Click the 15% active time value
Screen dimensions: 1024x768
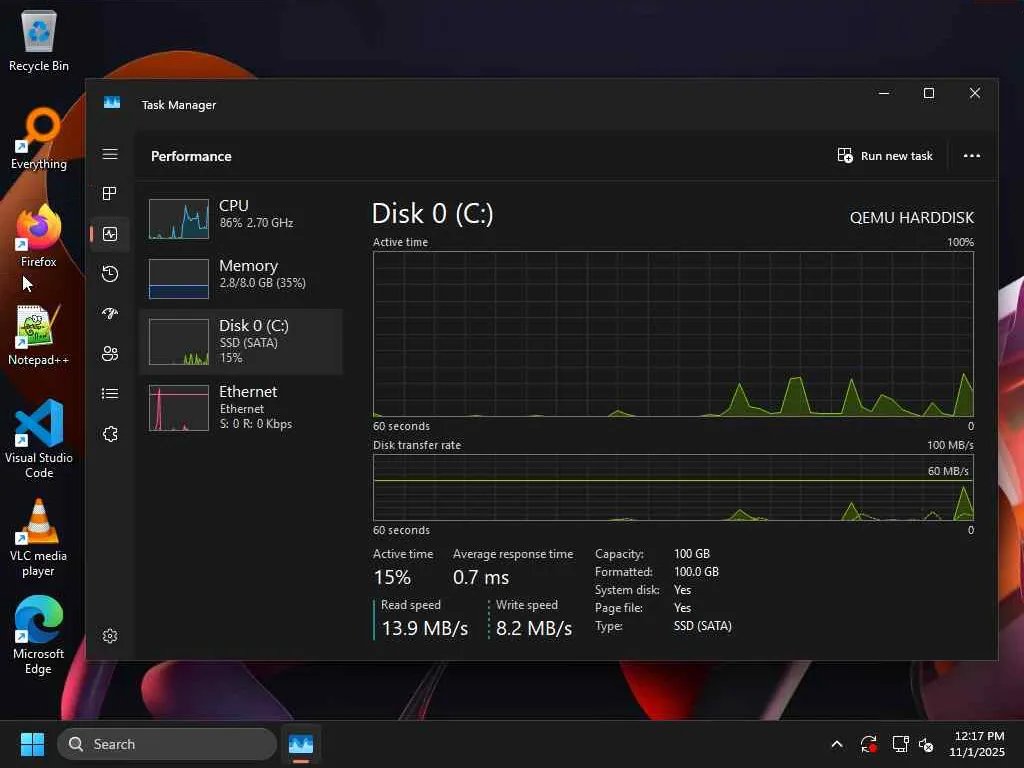tap(392, 577)
